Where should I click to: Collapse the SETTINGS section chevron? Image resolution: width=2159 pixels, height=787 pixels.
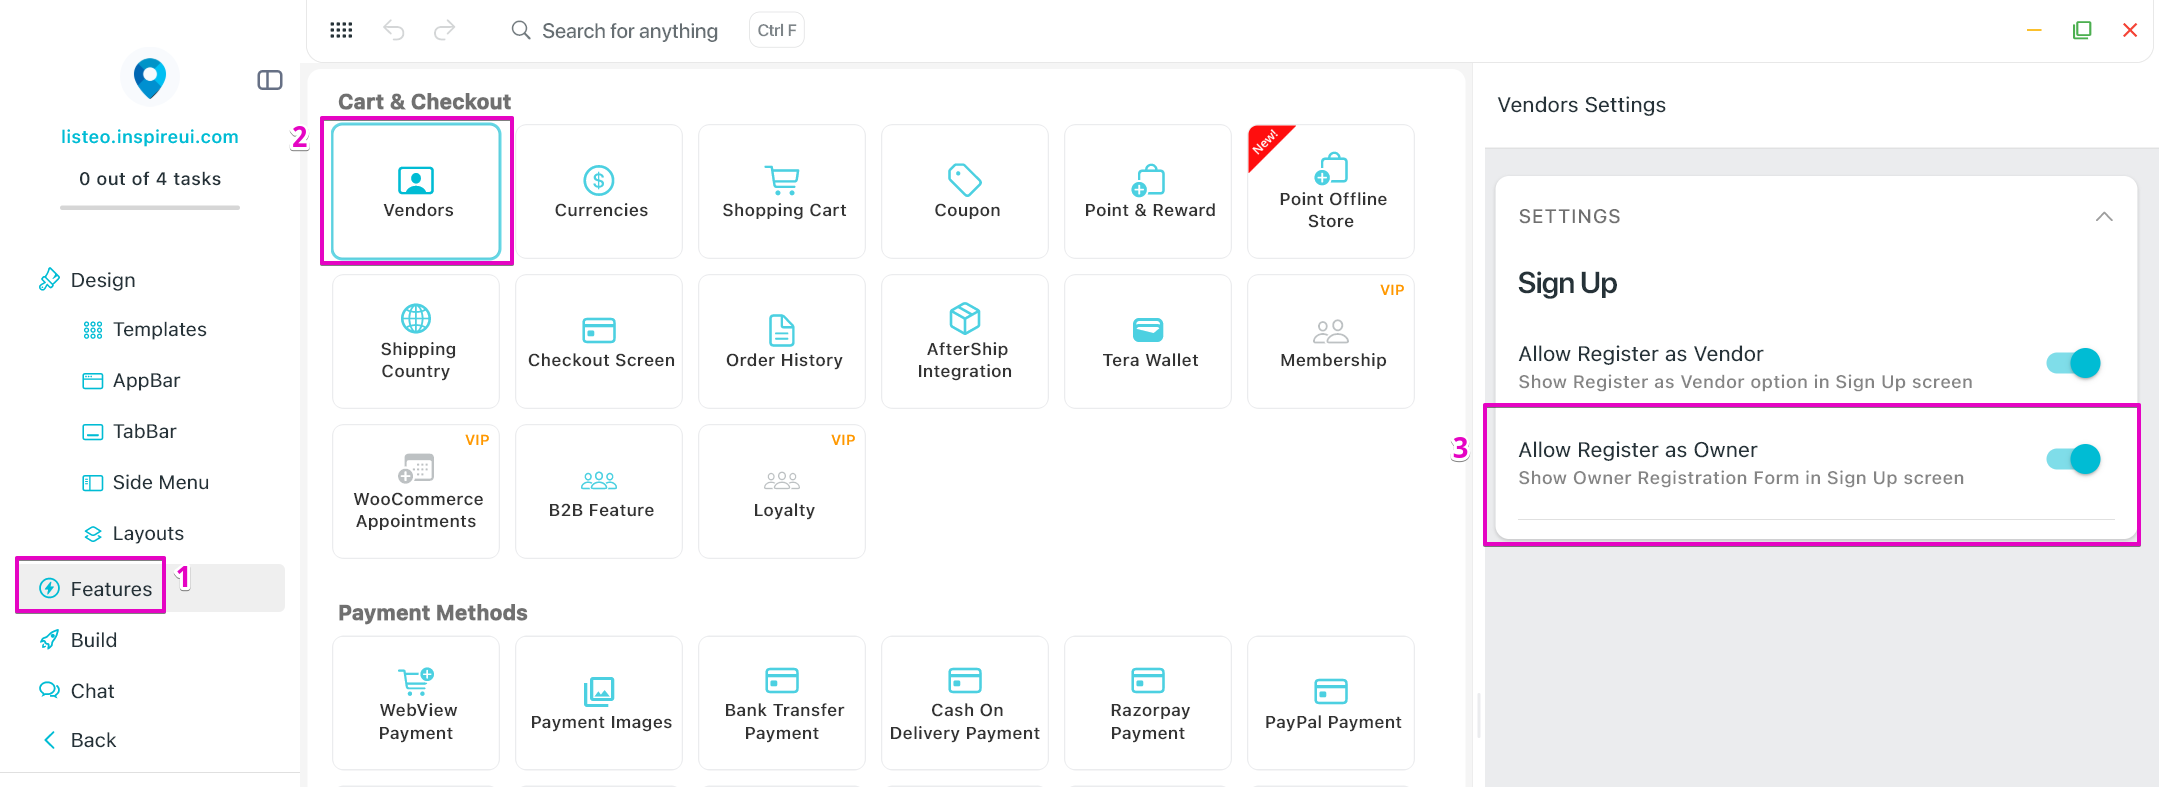pos(2104,217)
